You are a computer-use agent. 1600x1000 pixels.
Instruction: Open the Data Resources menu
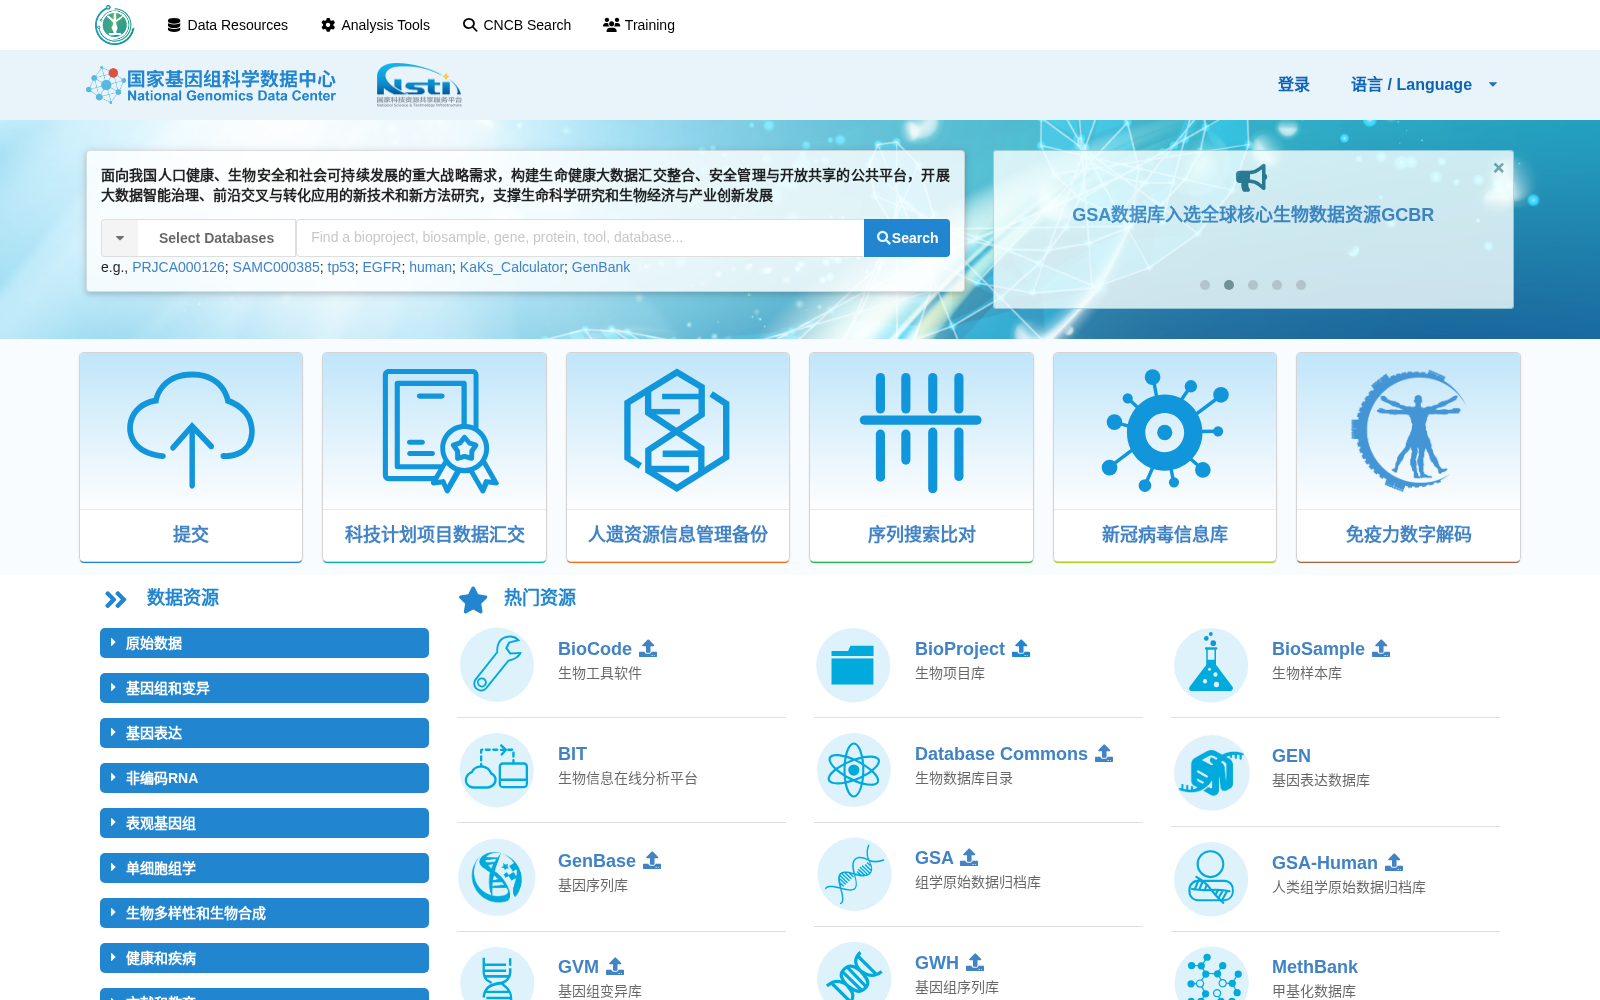pyautogui.click(x=227, y=25)
